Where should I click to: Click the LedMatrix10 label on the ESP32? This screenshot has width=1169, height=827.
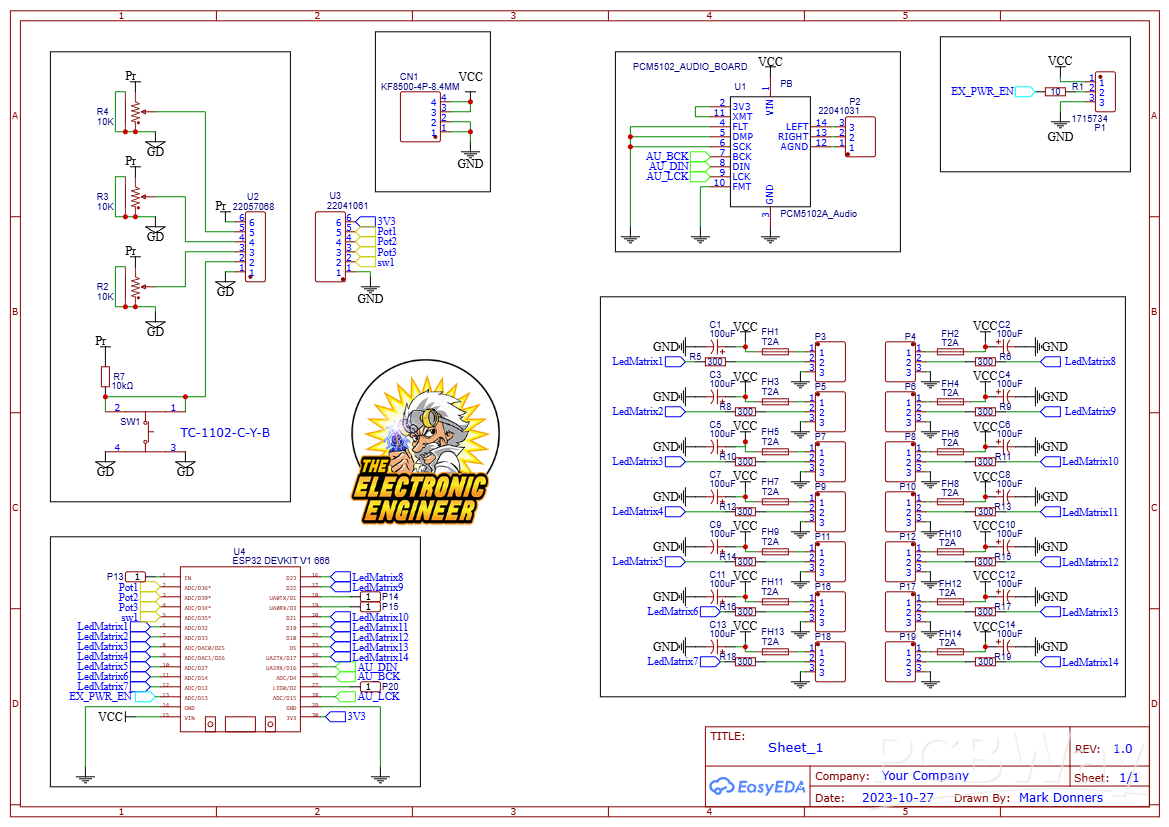pos(380,617)
